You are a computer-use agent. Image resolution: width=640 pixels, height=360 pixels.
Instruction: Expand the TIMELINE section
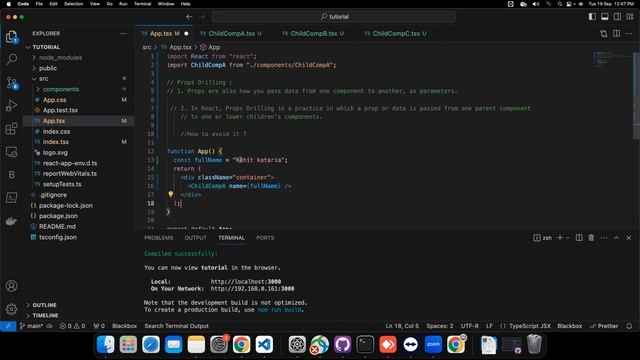[45, 316]
